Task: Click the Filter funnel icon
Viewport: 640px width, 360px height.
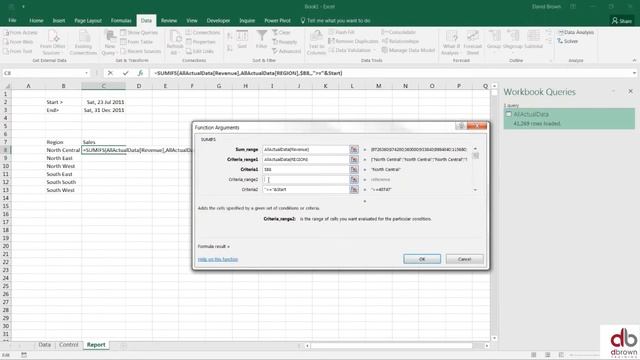Action: pos(262,40)
